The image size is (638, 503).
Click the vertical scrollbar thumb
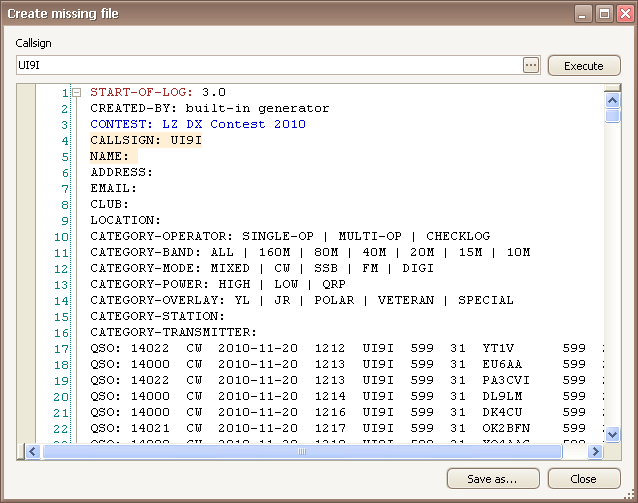[x=612, y=114]
